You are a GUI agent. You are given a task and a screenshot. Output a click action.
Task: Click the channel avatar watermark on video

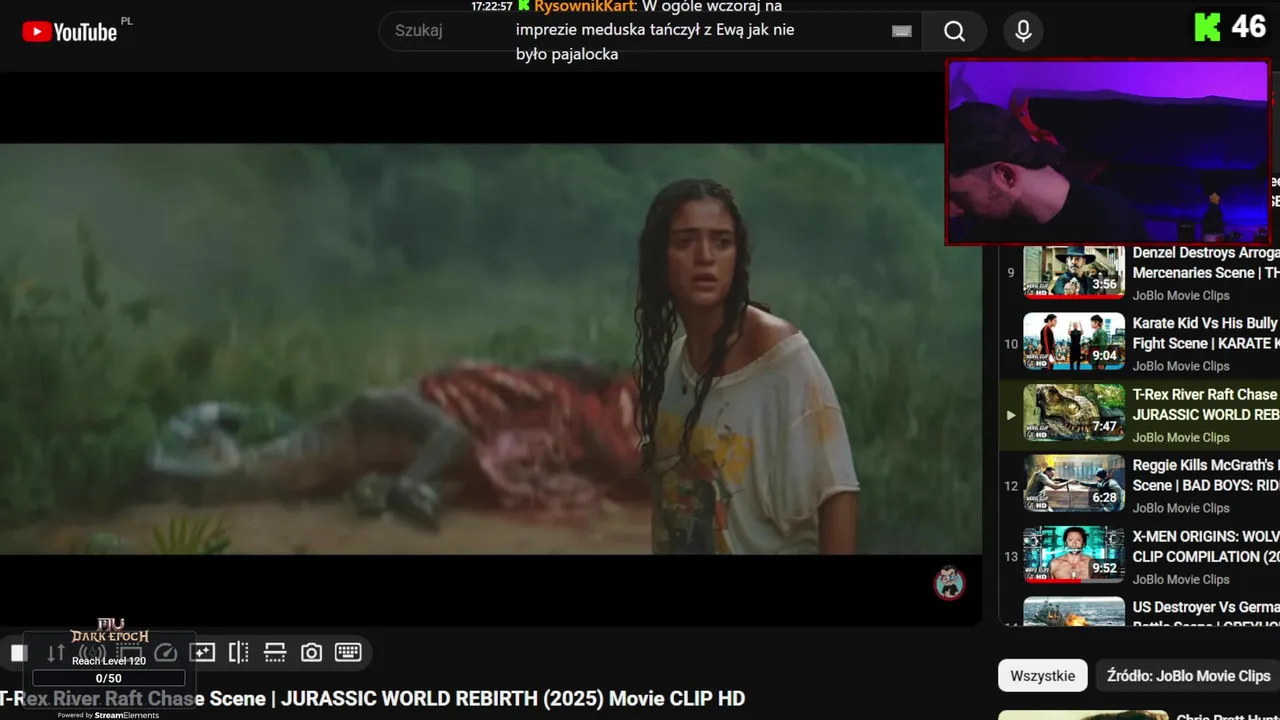tap(949, 582)
